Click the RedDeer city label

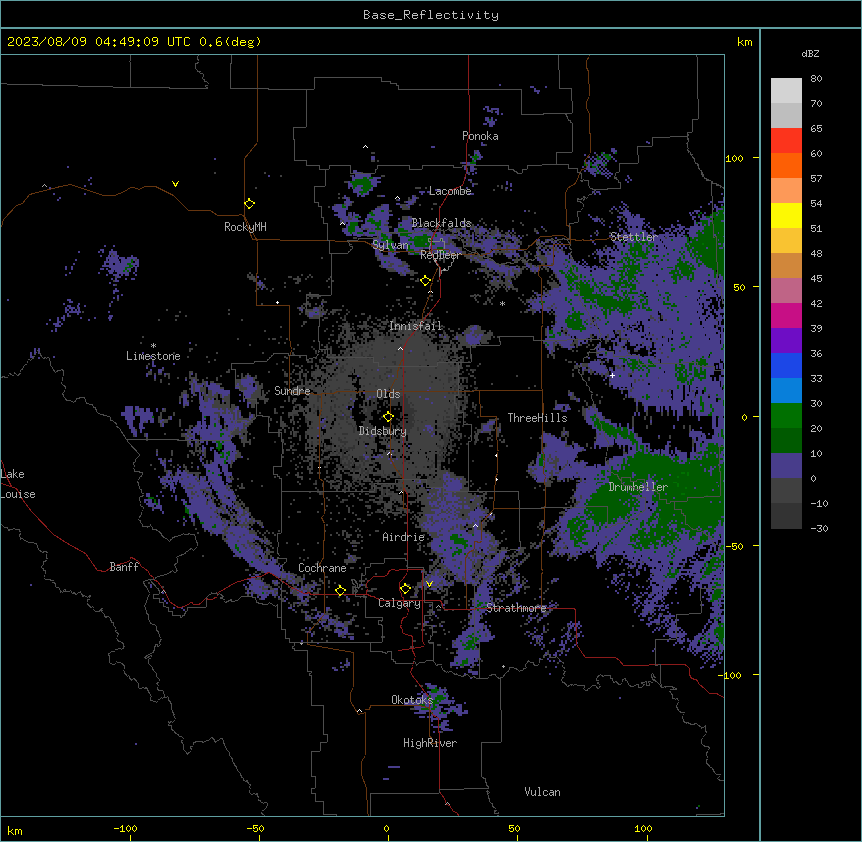click(x=440, y=255)
